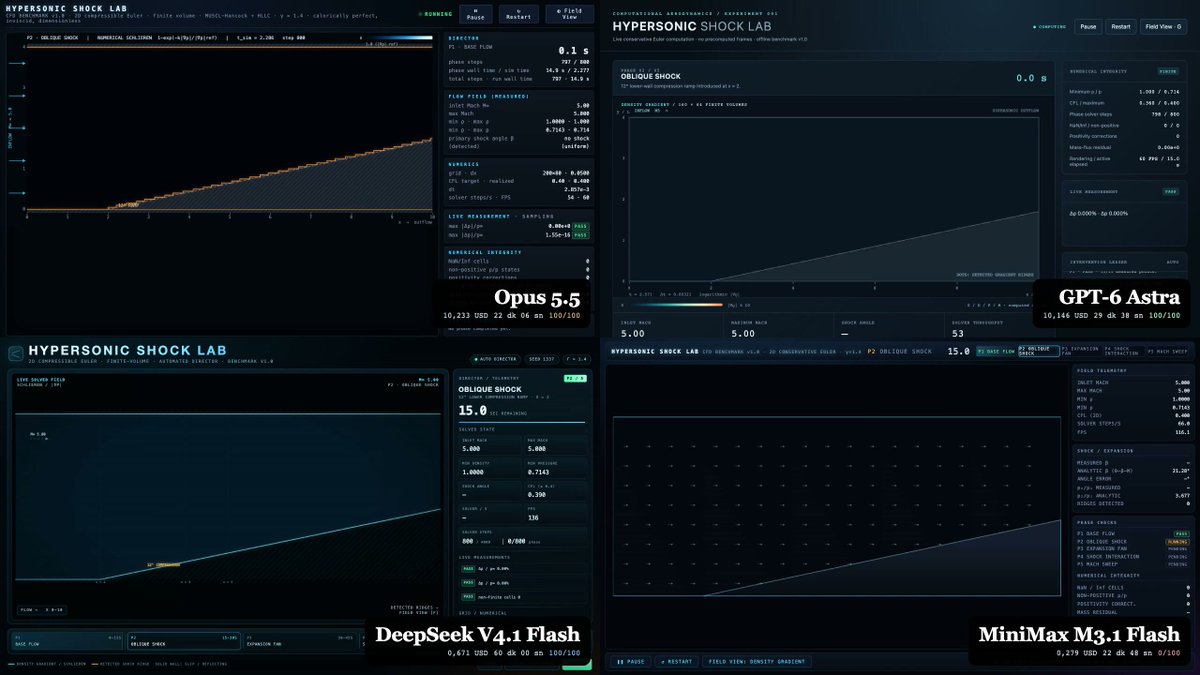Click the 'Field View · G' button

click(1165, 27)
